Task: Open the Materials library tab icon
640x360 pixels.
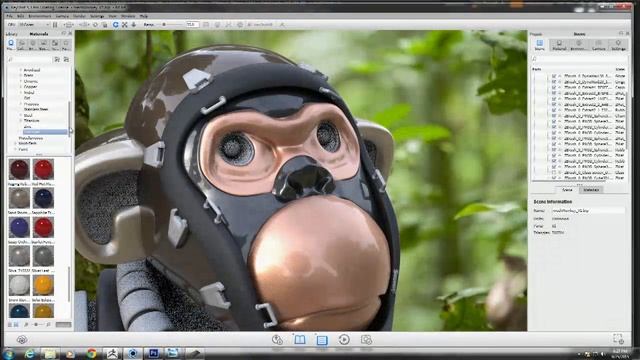Action: (11, 44)
